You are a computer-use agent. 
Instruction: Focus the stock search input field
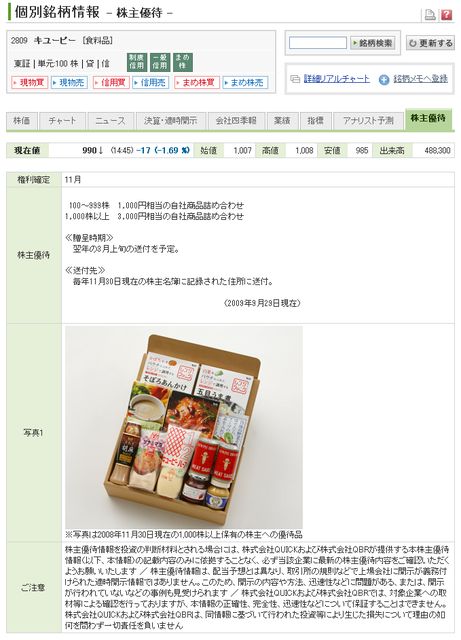pos(318,43)
